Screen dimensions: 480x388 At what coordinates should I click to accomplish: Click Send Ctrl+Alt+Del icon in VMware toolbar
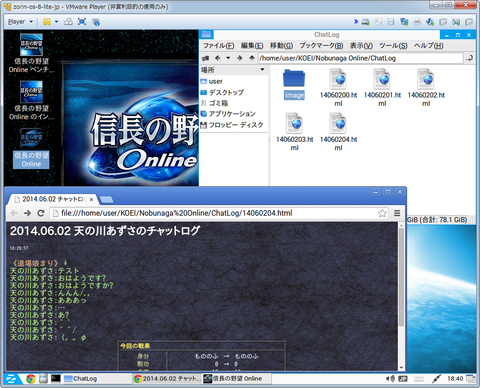68,22
